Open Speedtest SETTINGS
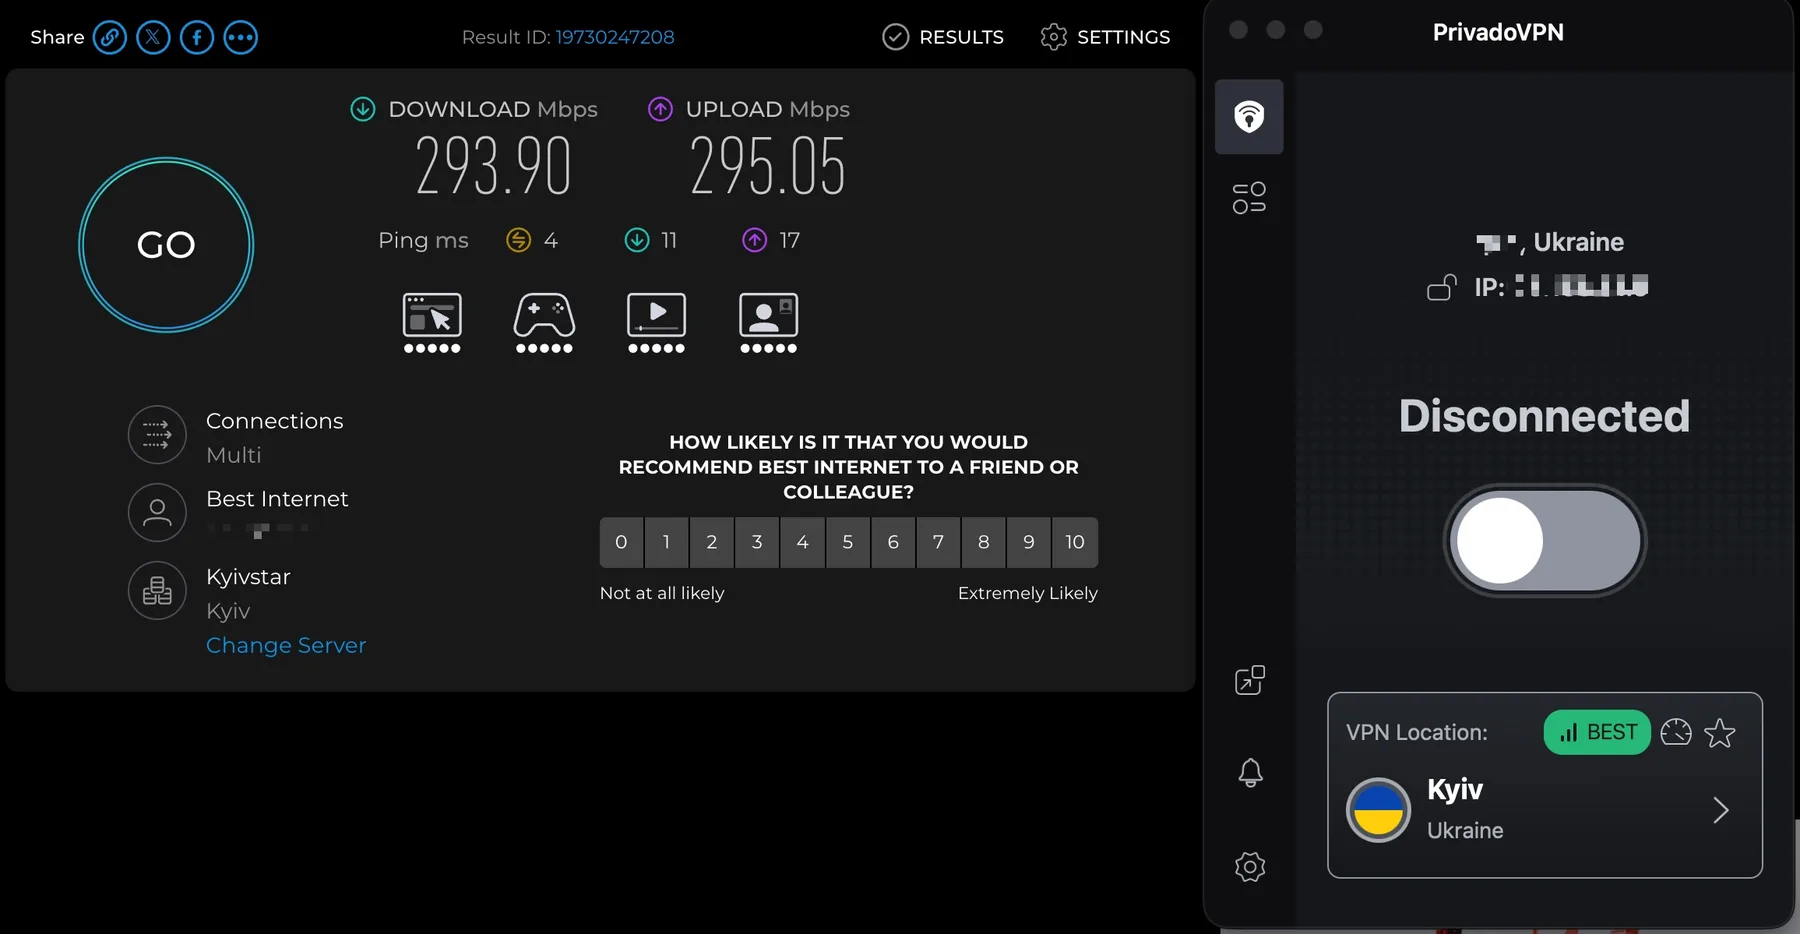This screenshot has height=934, width=1800. [x=1105, y=37]
